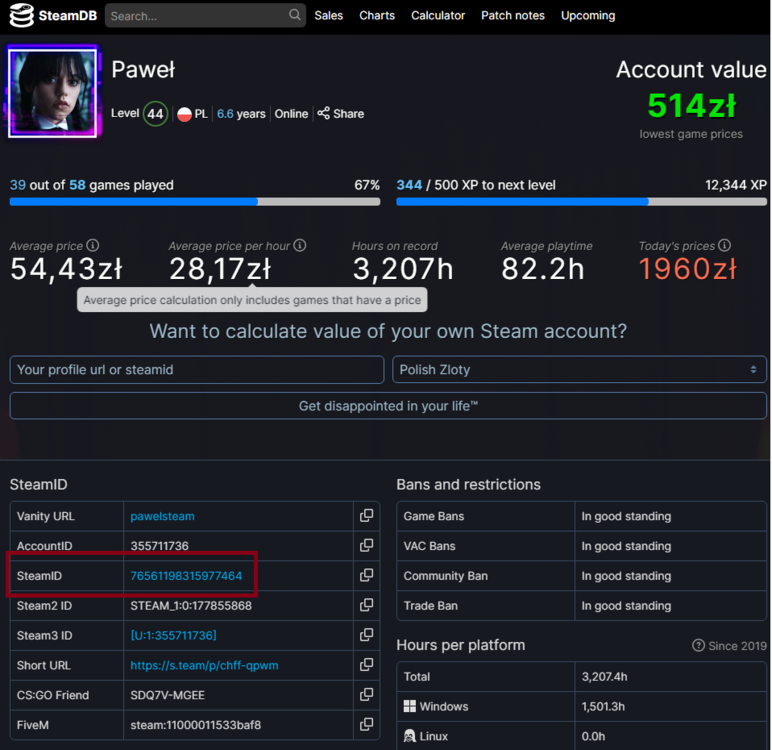Click the STEAM_1:0:177855868 value
This screenshot has height=750, width=772.
click(x=191, y=605)
